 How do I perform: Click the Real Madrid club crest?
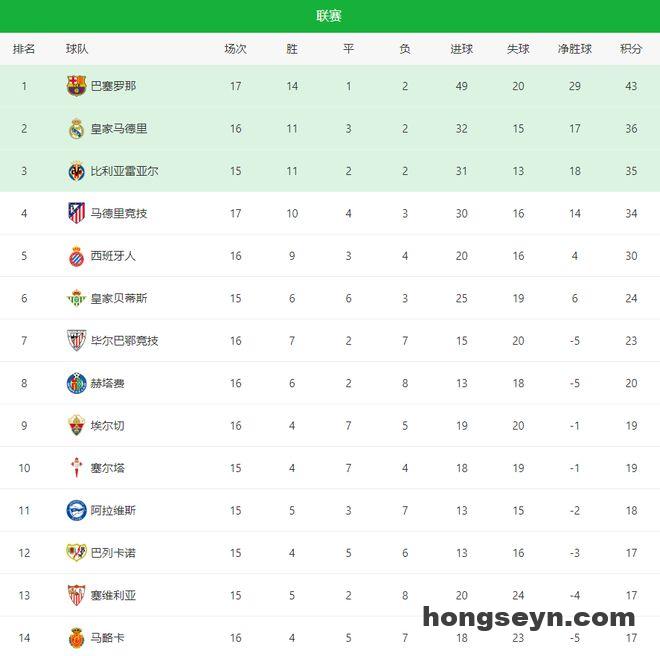point(76,128)
